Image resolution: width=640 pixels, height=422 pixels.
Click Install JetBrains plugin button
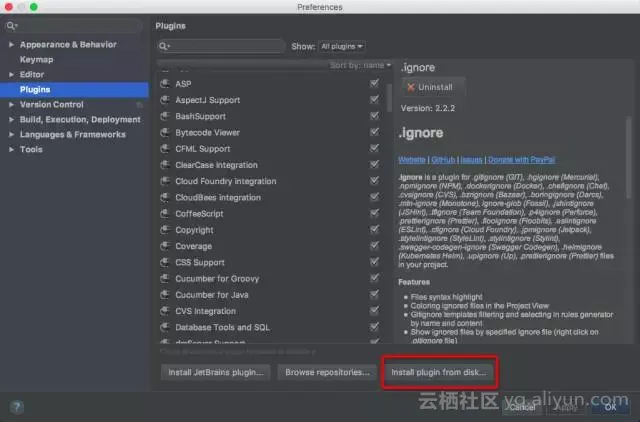click(x=216, y=372)
